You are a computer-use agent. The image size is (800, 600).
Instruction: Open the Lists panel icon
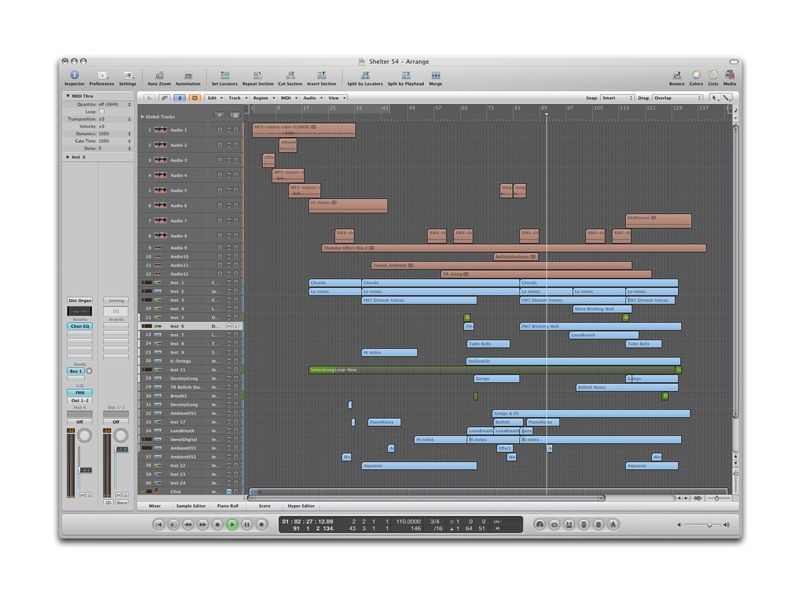click(712, 75)
